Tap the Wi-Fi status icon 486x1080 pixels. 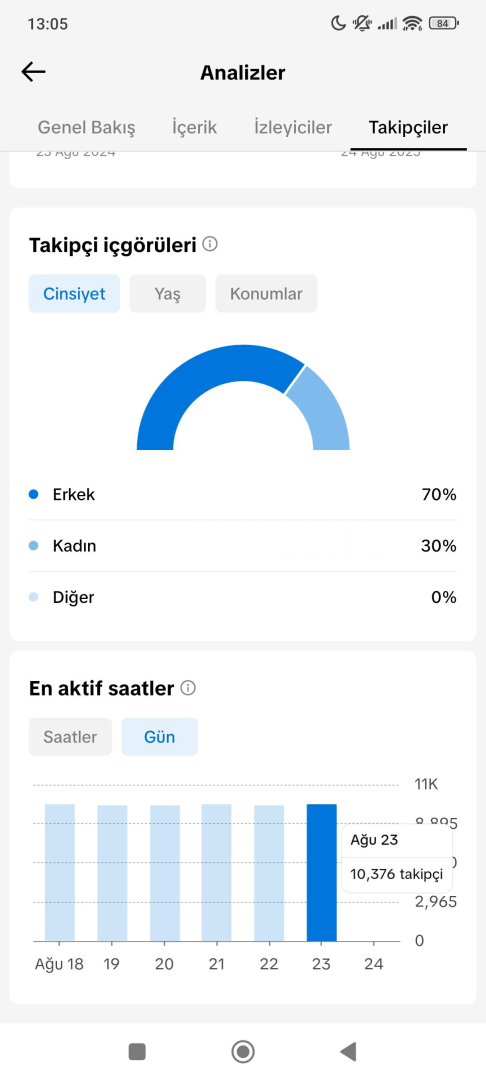pyautogui.click(x=412, y=23)
